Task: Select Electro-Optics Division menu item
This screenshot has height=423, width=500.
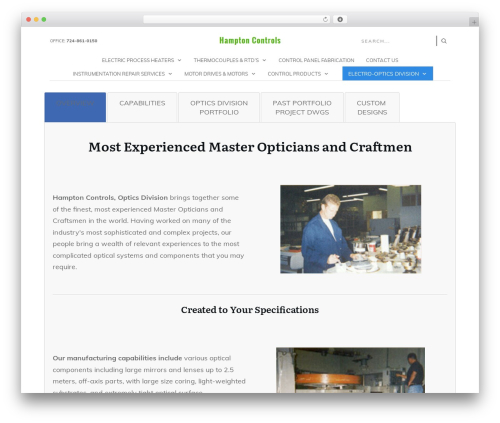Action: (x=387, y=73)
